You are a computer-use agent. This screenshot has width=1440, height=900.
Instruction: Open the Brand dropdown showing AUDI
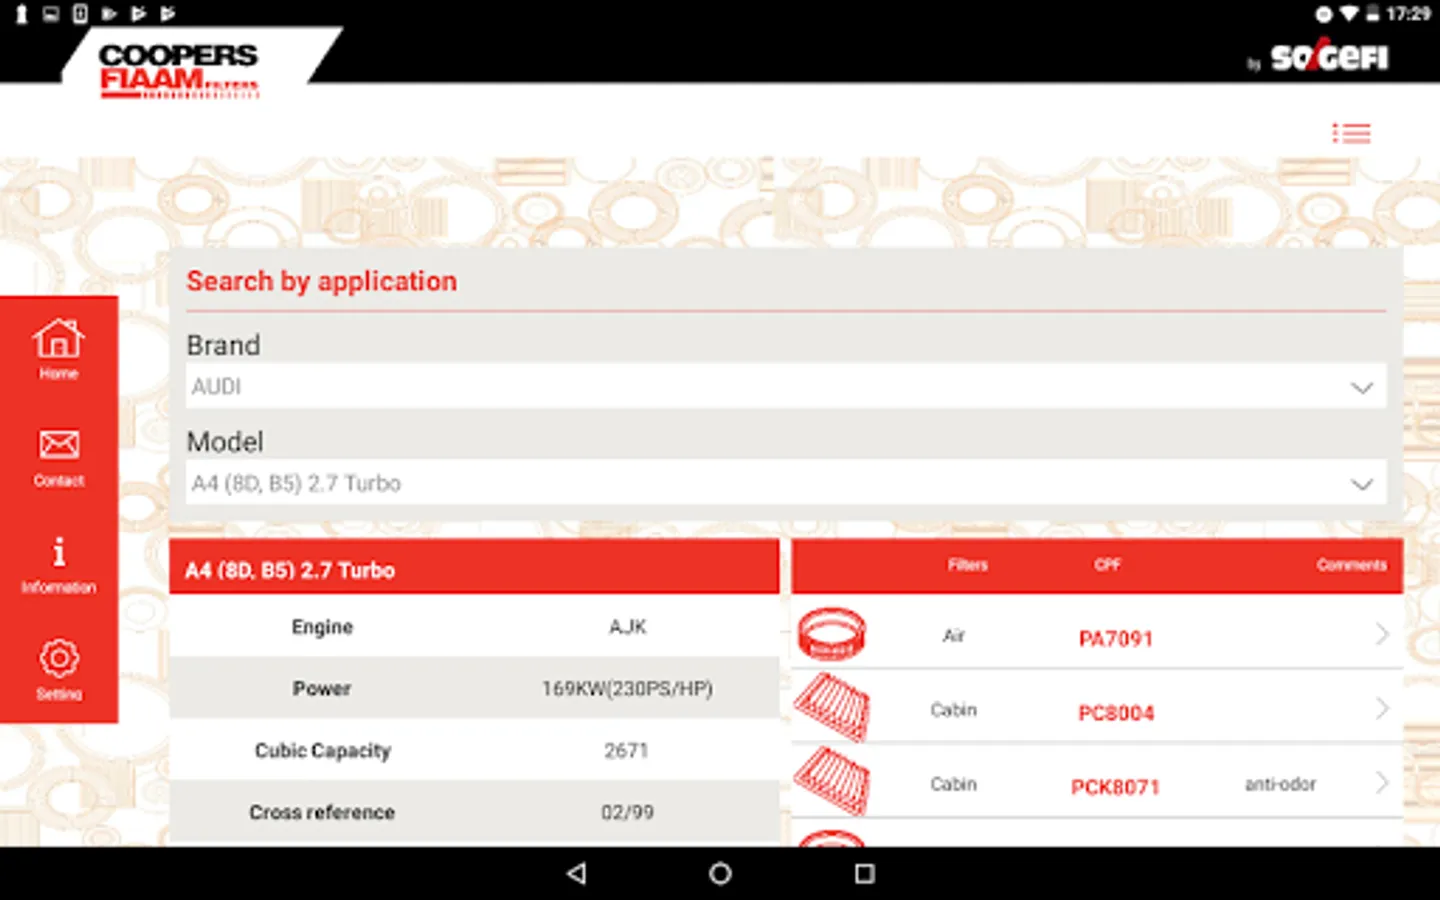click(x=786, y=386)
